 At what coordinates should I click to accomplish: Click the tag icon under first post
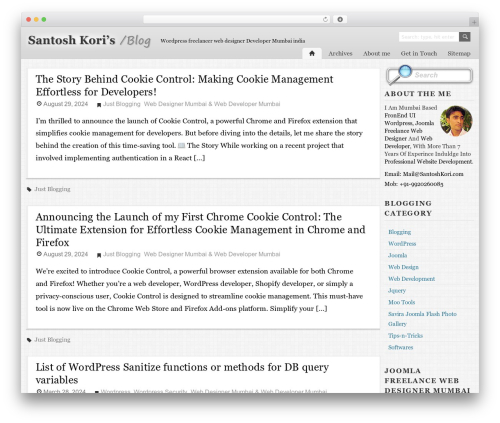(x=29, y=189)
